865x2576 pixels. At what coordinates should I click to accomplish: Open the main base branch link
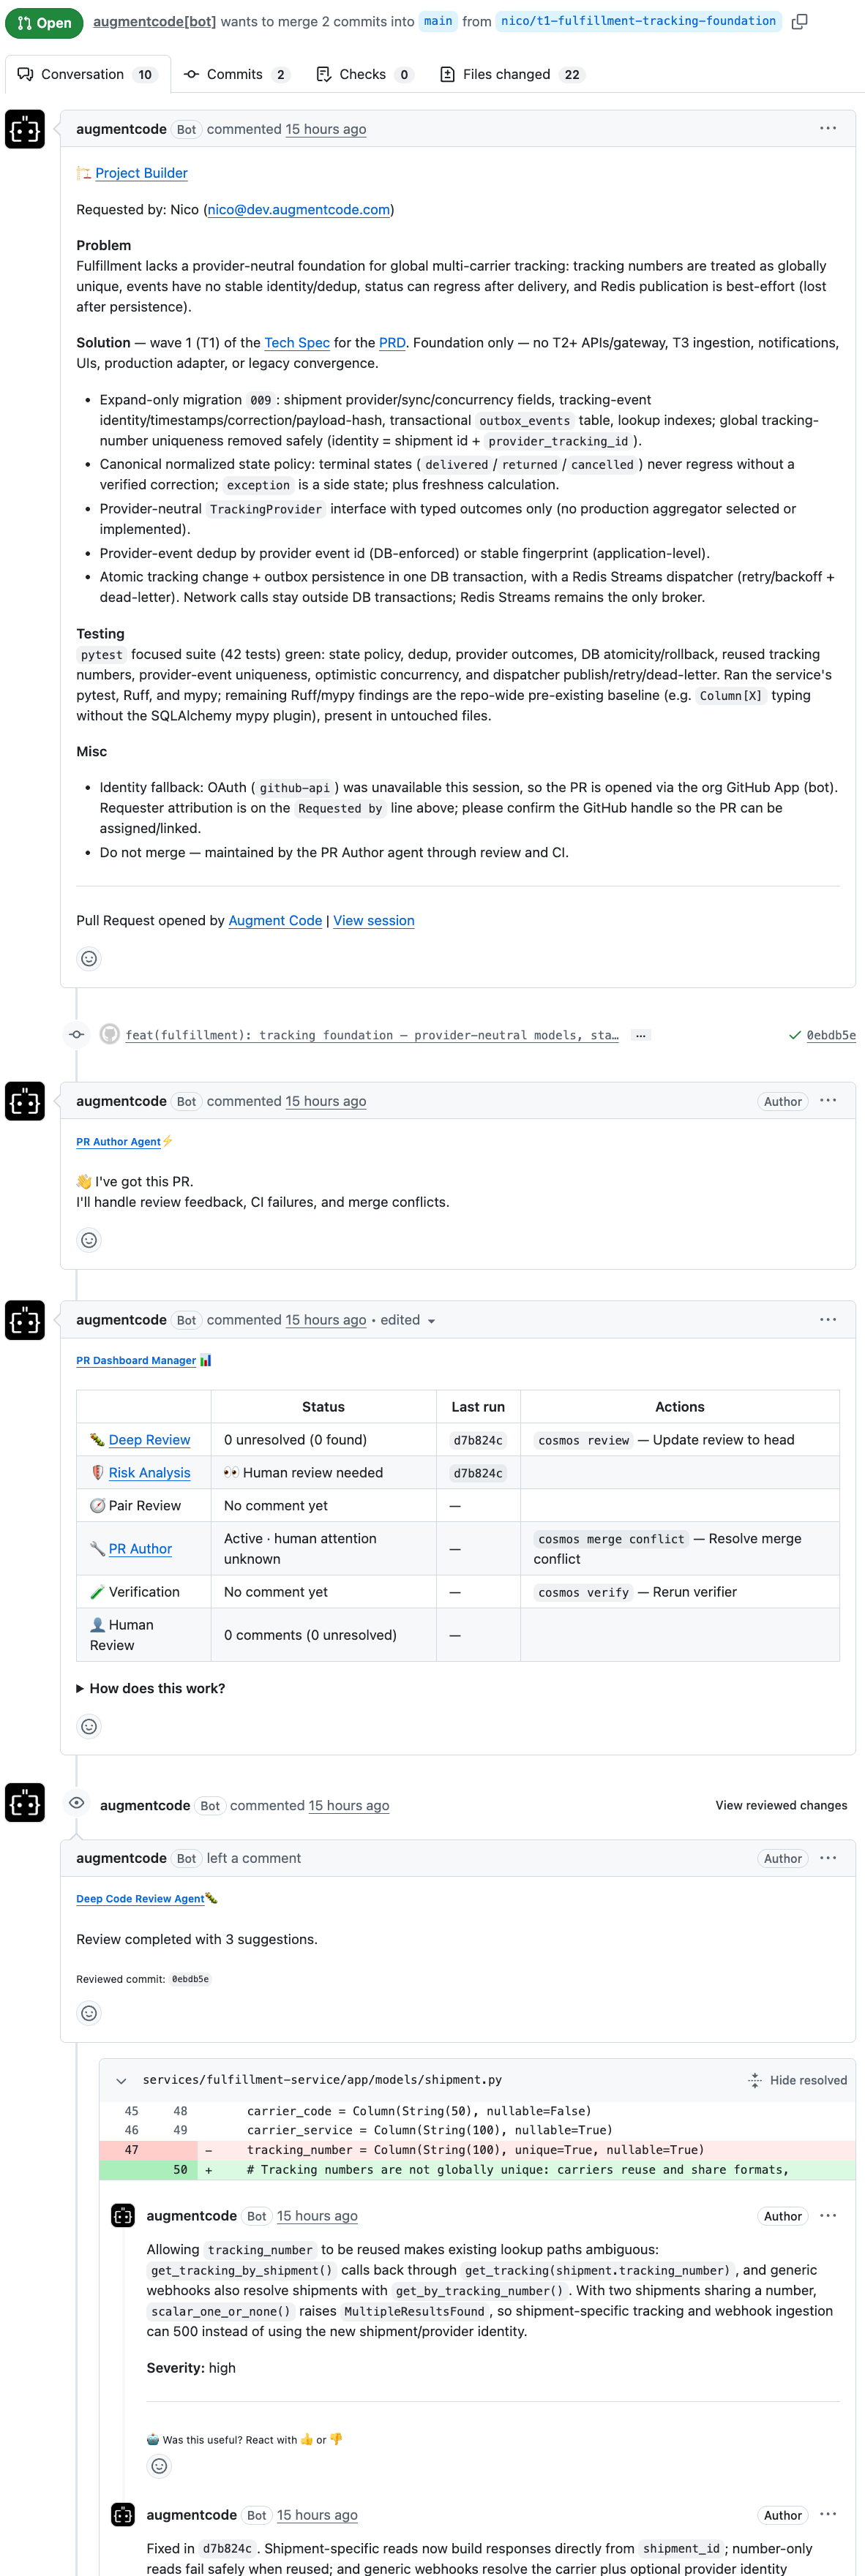tap(438, 21)
